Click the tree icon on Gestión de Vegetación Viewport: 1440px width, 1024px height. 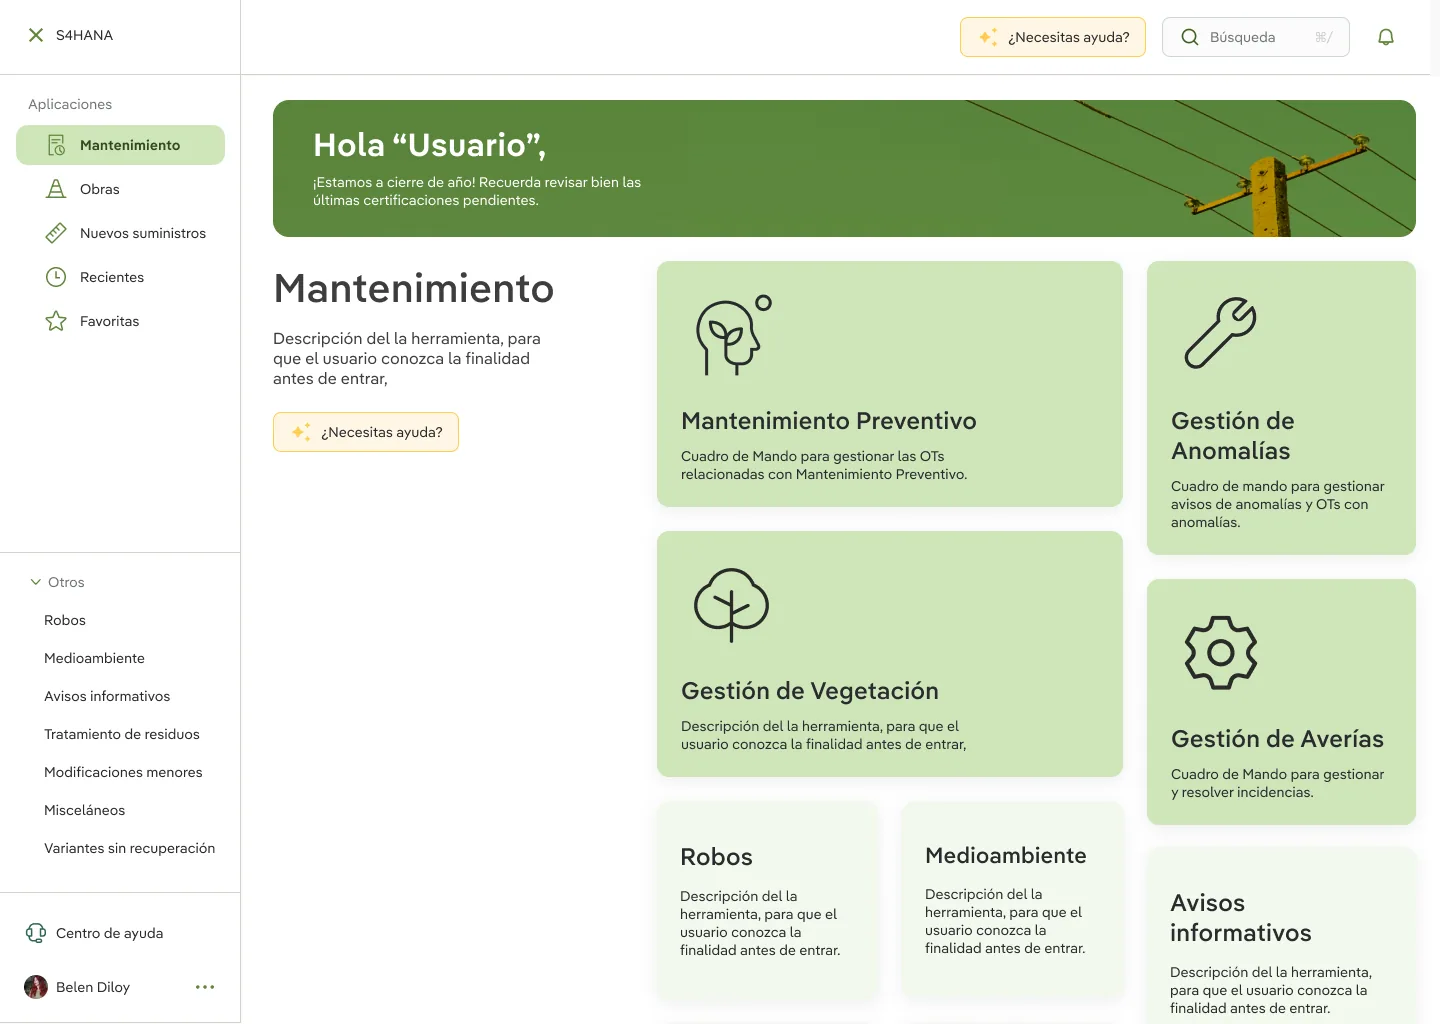(732, 605)
